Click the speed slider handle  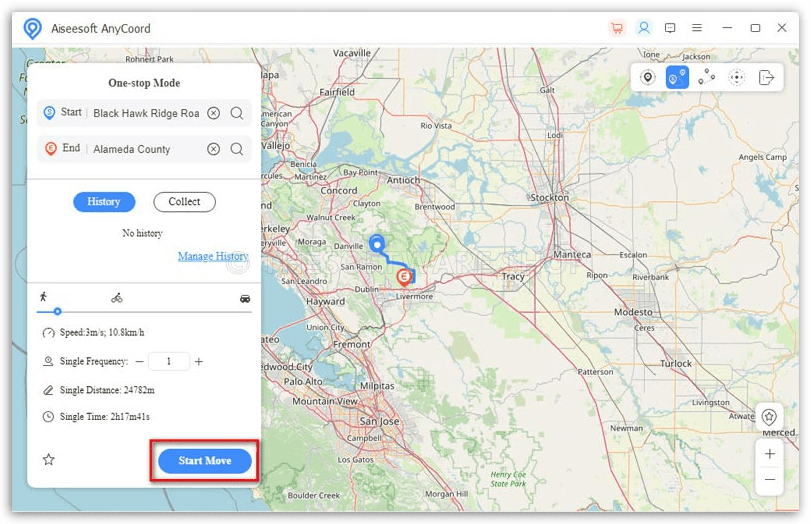point(57,311)
